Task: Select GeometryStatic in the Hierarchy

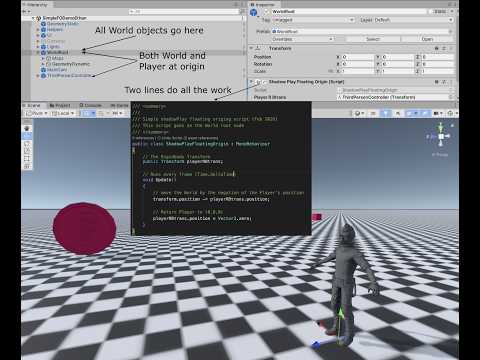Action: pos(63,24)
